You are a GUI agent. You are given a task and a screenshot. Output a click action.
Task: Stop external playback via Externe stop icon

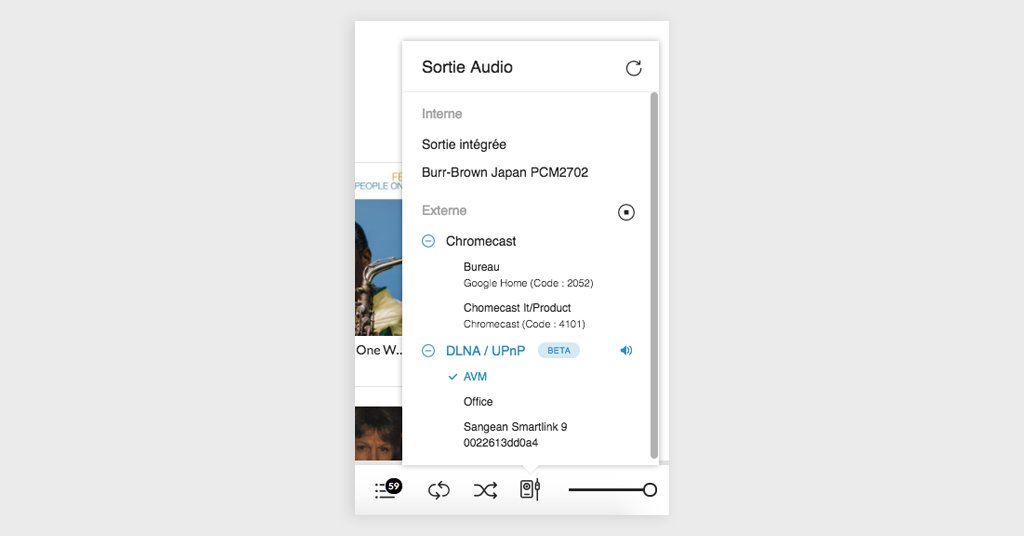(x=626, y=212)
